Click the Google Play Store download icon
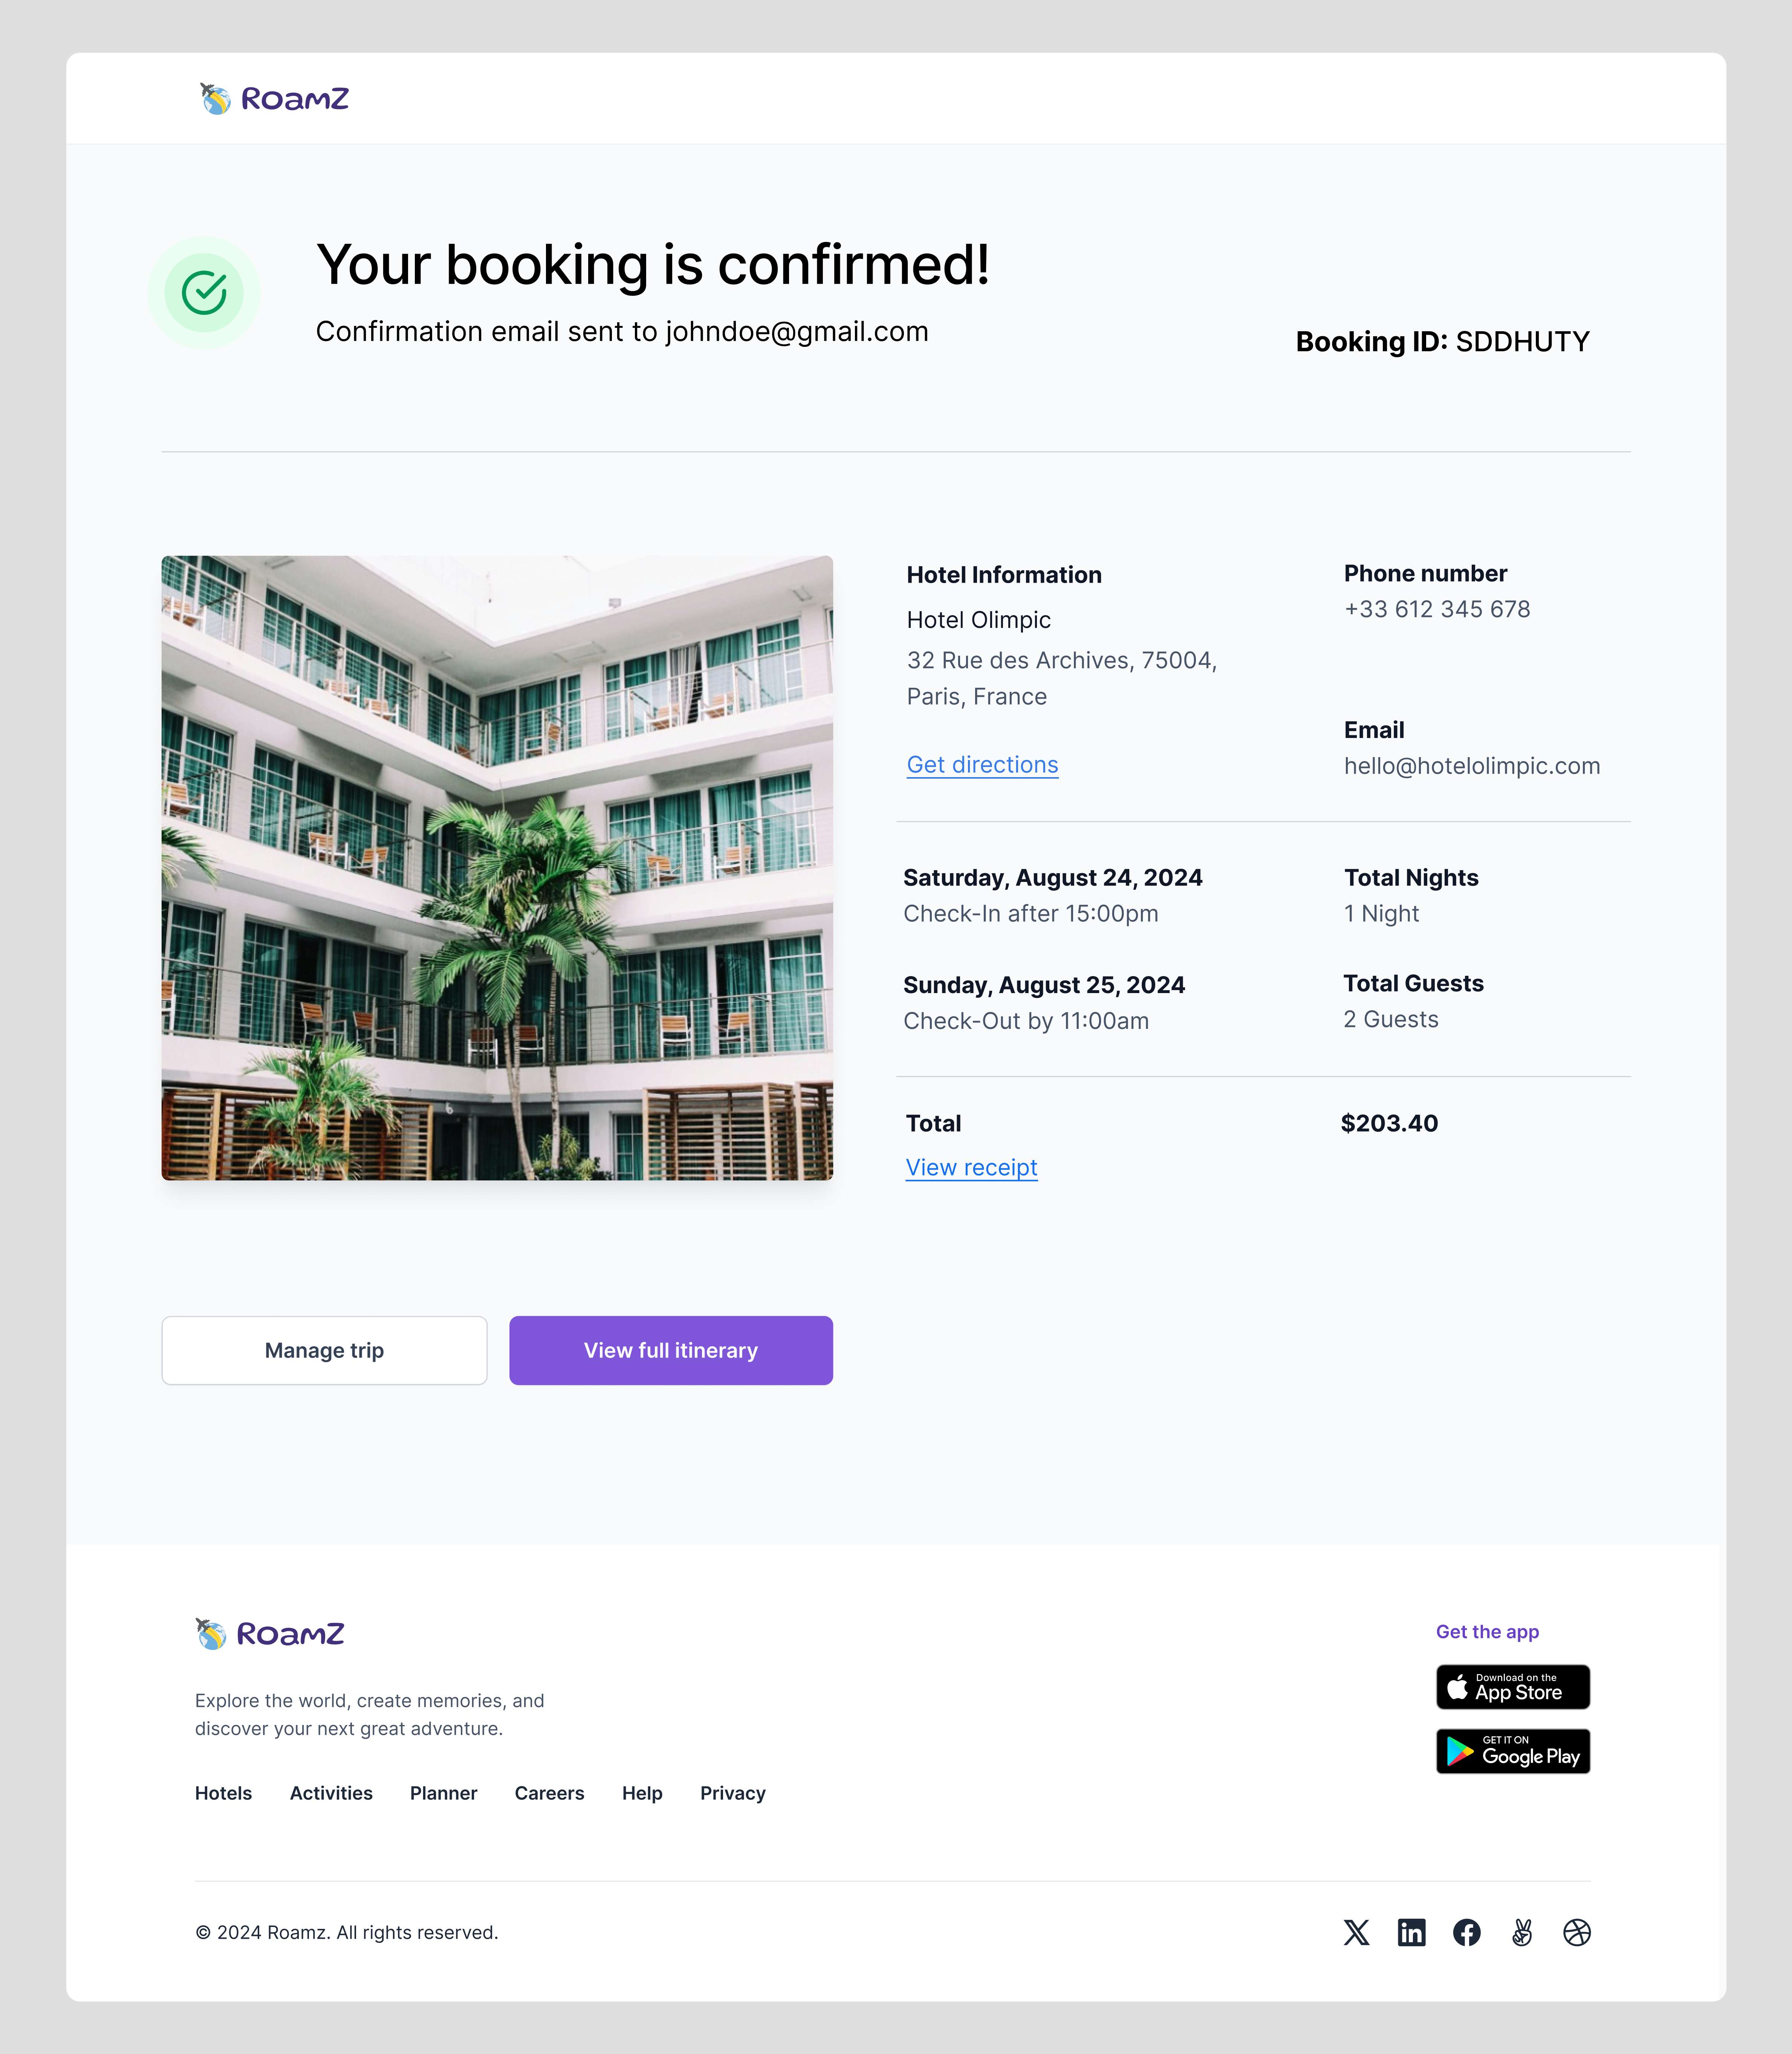The image size is (1792, 2054). pyautogui.click(x=1512, y=1752)
